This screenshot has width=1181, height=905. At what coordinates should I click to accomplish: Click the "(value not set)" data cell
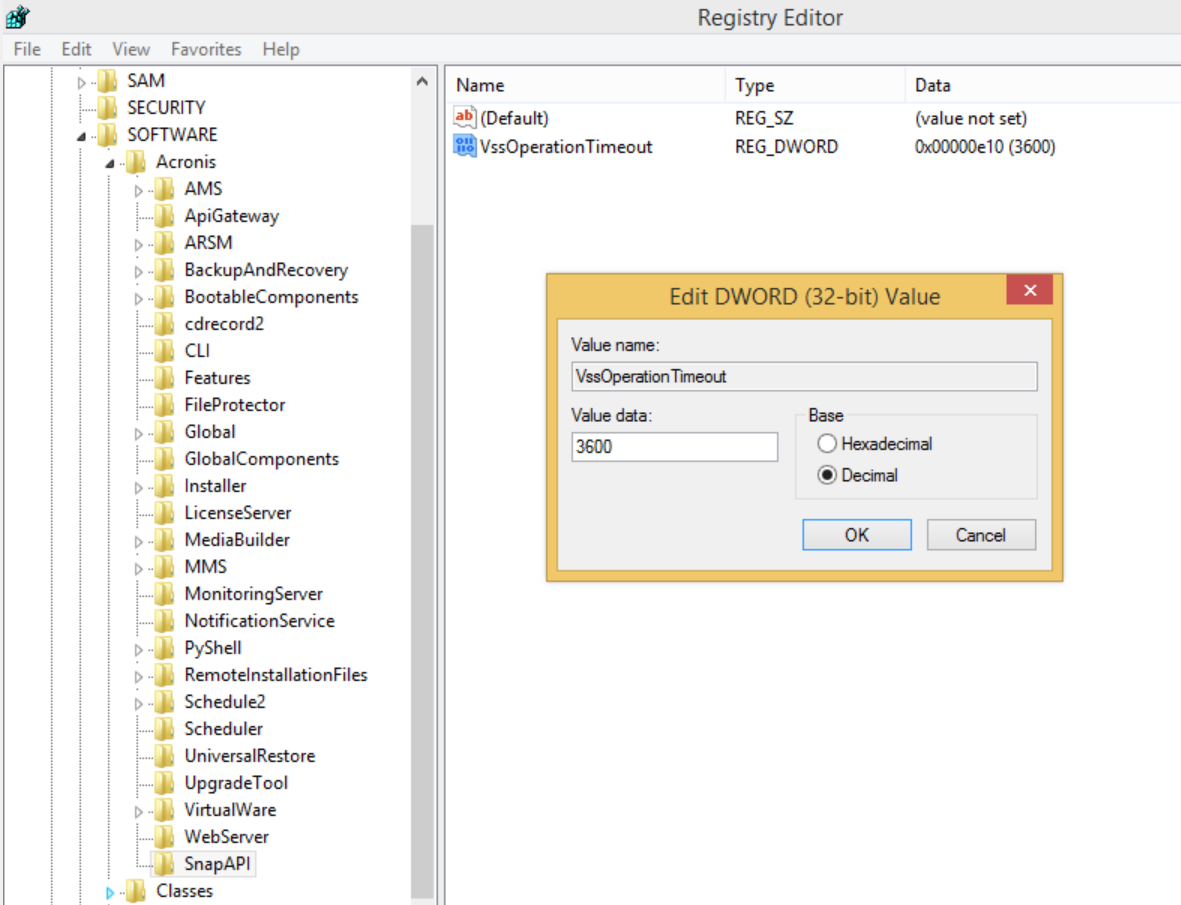[970, 118]
